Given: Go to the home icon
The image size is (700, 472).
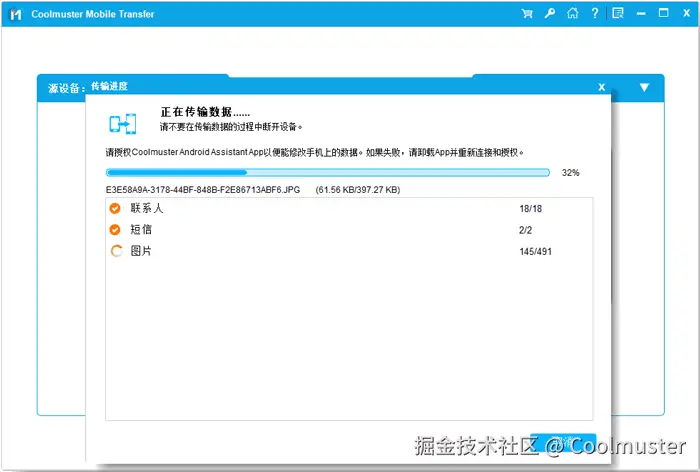Looking at the screenshot, I should pyautogui.click(x=572, y=13).
